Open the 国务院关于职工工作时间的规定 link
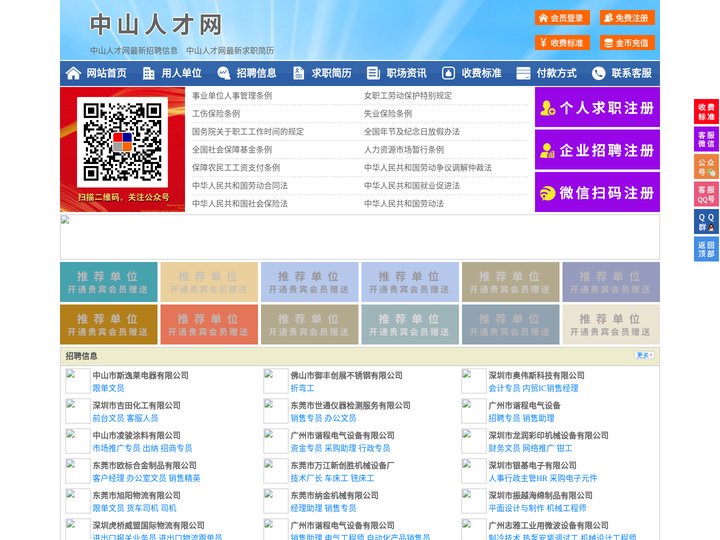The height and width of the screenshot is (540, 720). (248, 131)
